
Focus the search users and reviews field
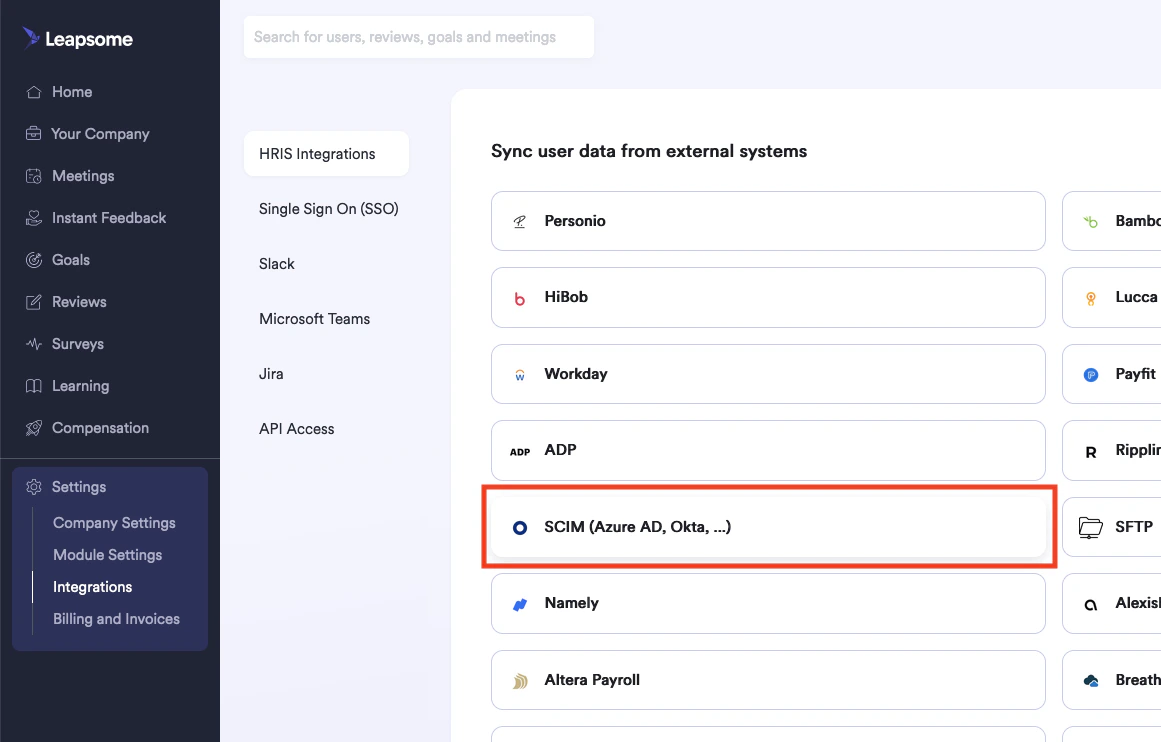[x=418, y=37]
